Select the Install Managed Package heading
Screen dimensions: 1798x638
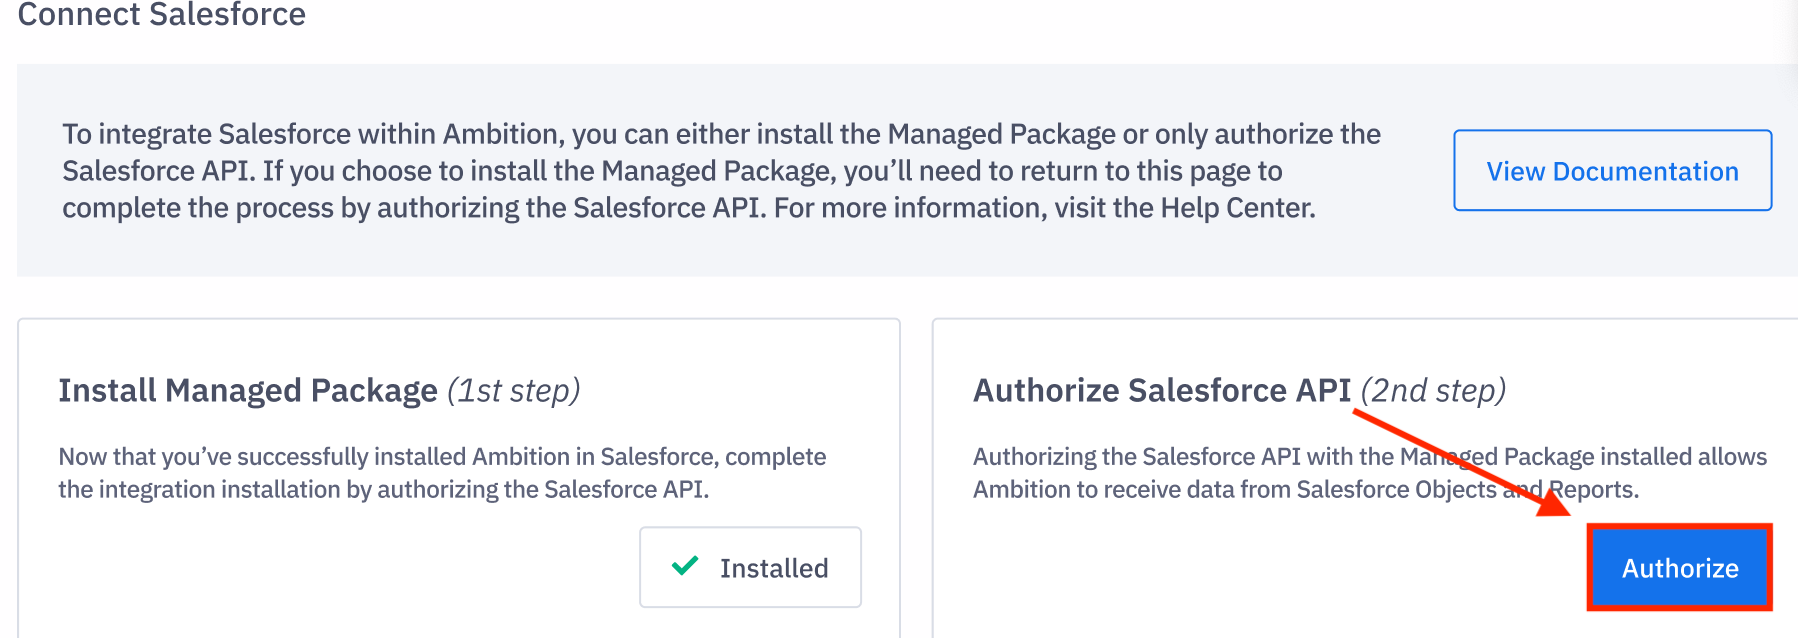coord(248,390)
